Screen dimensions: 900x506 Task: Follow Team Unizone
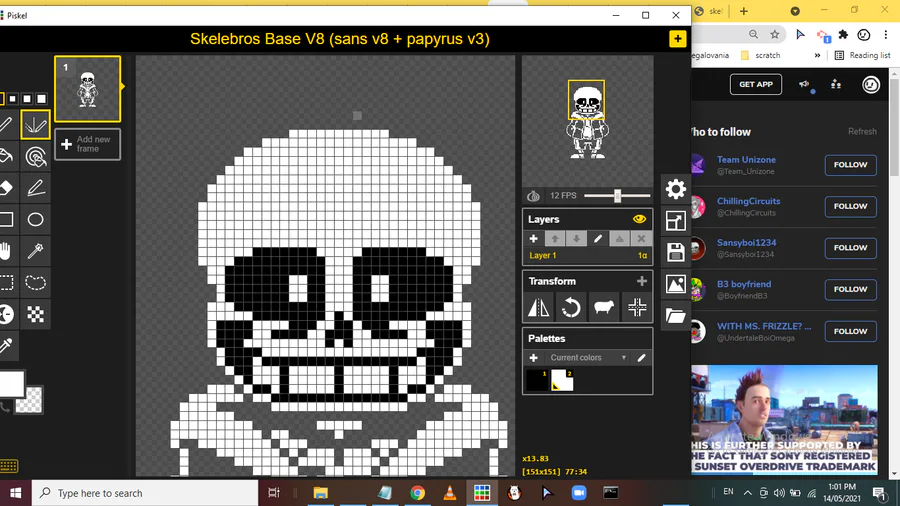tap(851, 165)
